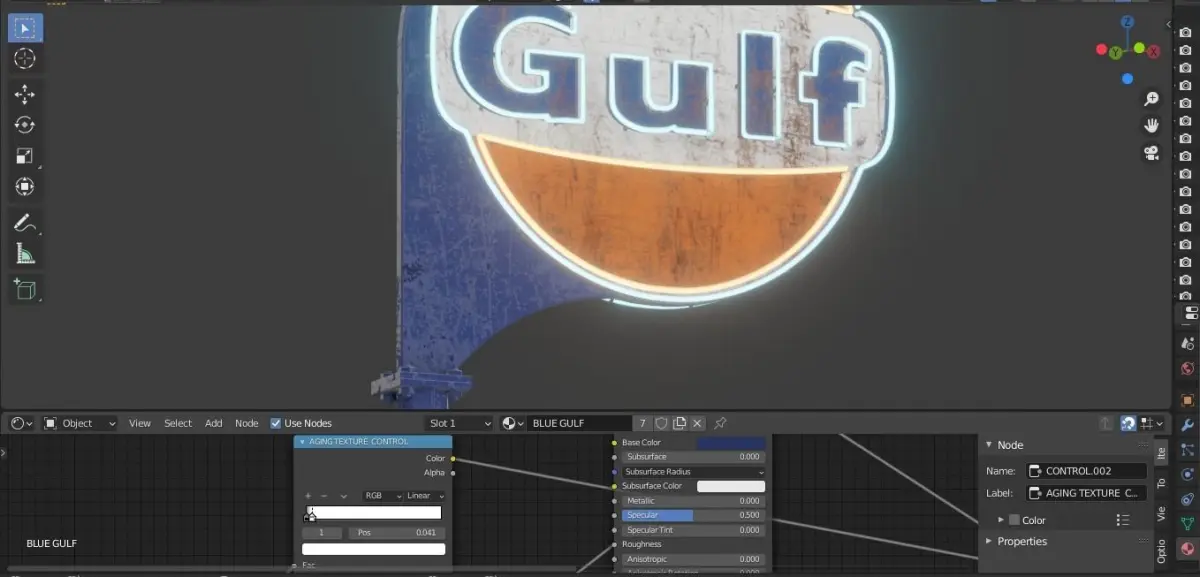This screenshot has width=1200, height=577.
Task: Click the zoom magnifier viewport icon
Action: tap(1151, 98)
